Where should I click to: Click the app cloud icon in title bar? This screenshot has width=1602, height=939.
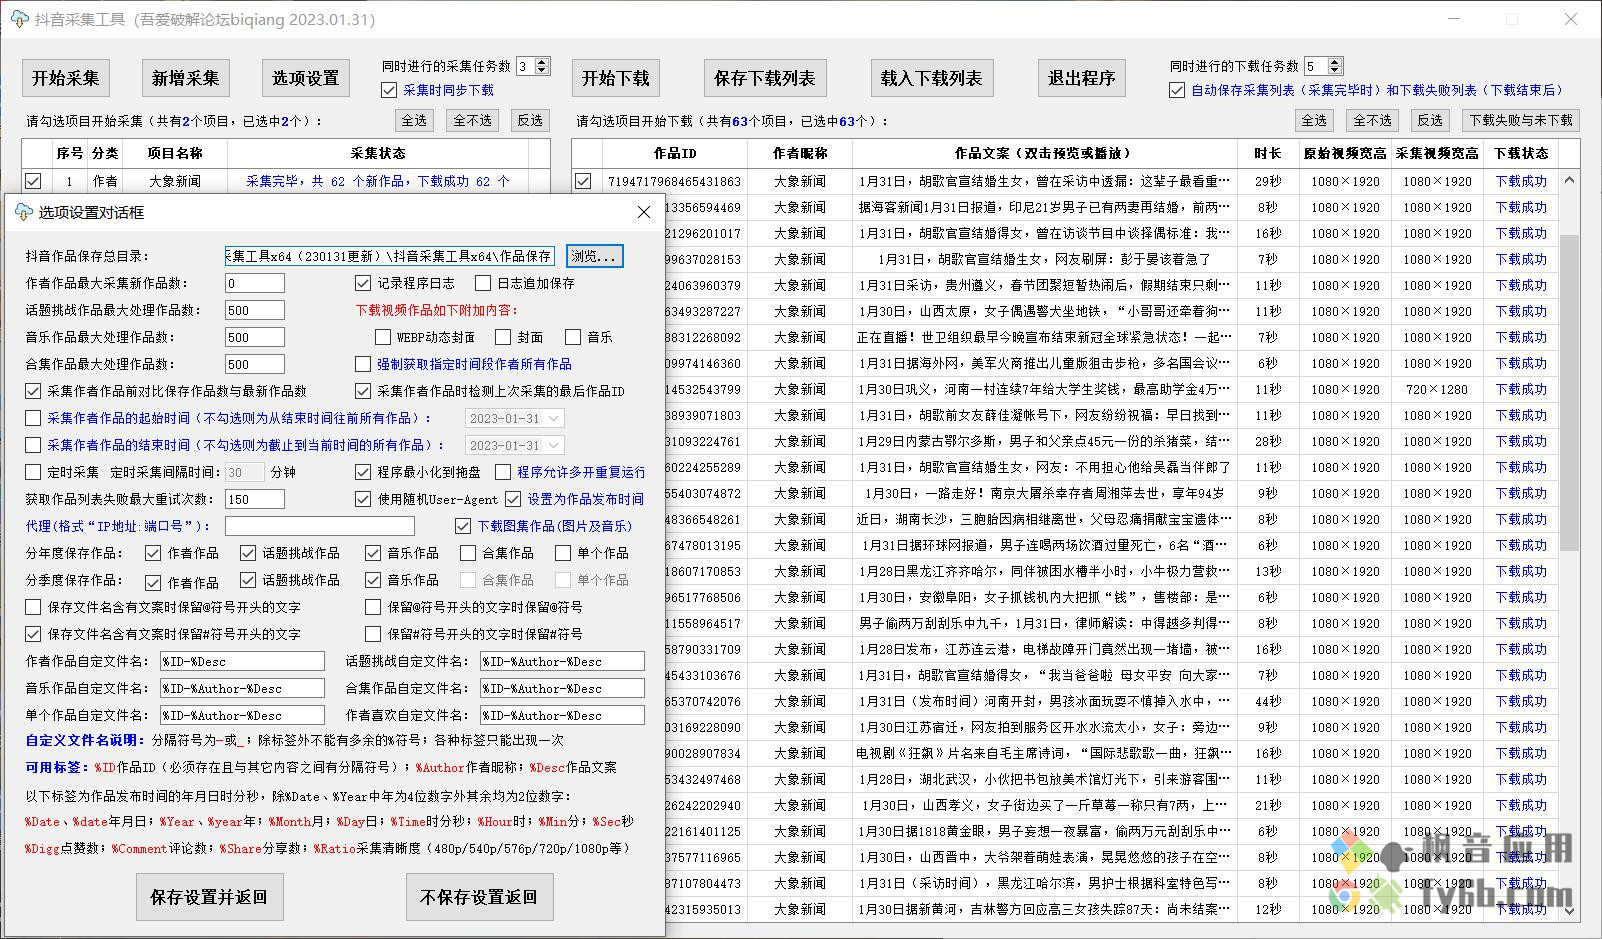point(19,19)
